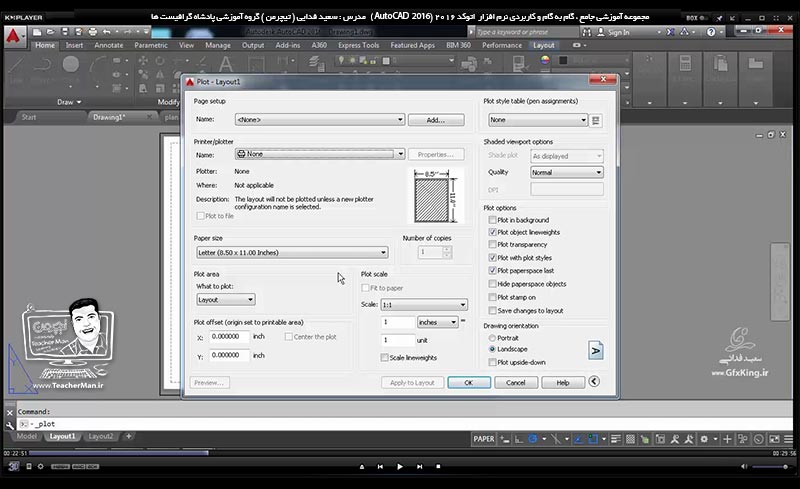This screenshot has height=489, width=800.
Task: Click the Plot printer icon in quick access toolbar
Action: pos(92,32)
